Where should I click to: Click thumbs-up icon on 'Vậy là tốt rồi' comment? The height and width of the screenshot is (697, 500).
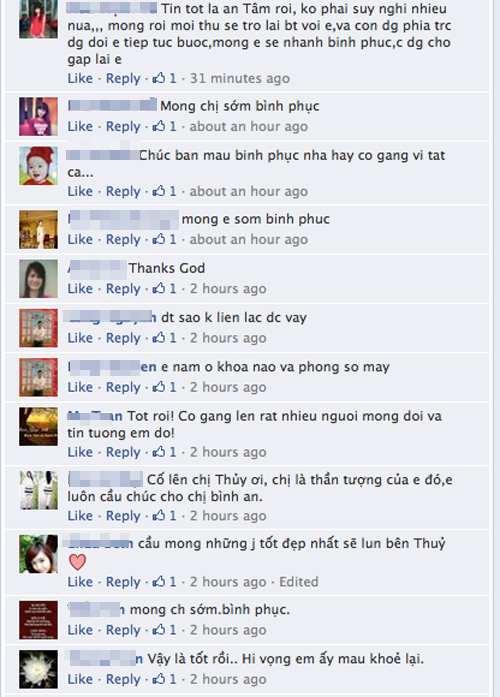point(159,679)
